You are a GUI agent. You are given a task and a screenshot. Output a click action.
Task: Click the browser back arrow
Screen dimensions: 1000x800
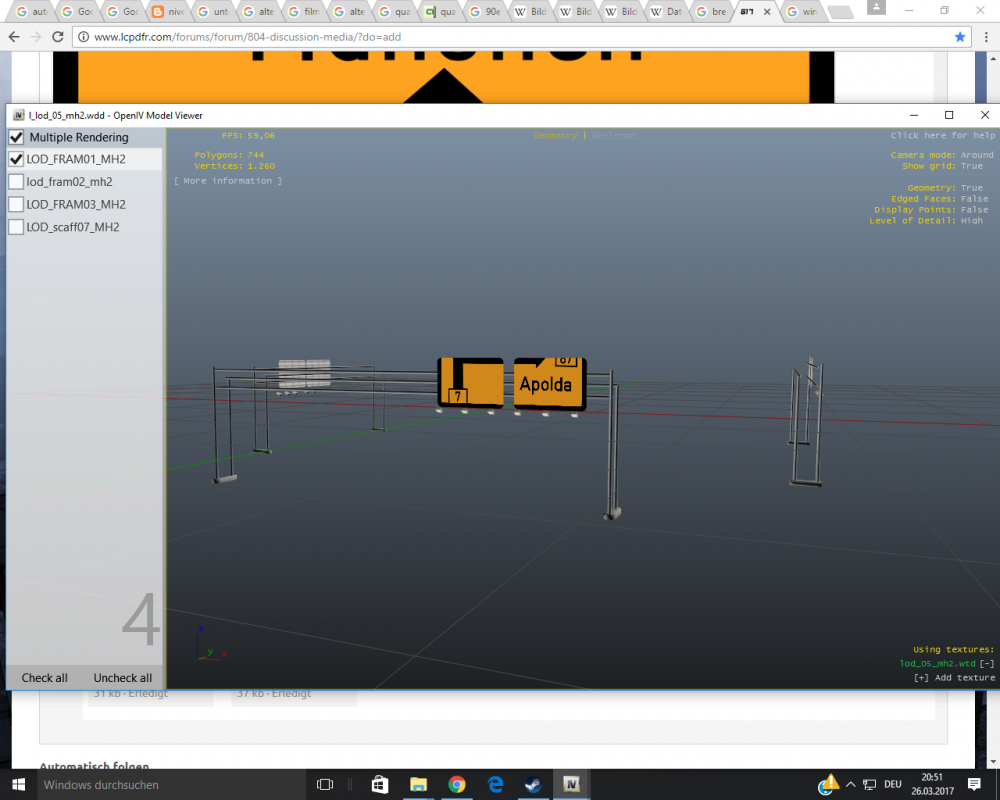(15, 36)
